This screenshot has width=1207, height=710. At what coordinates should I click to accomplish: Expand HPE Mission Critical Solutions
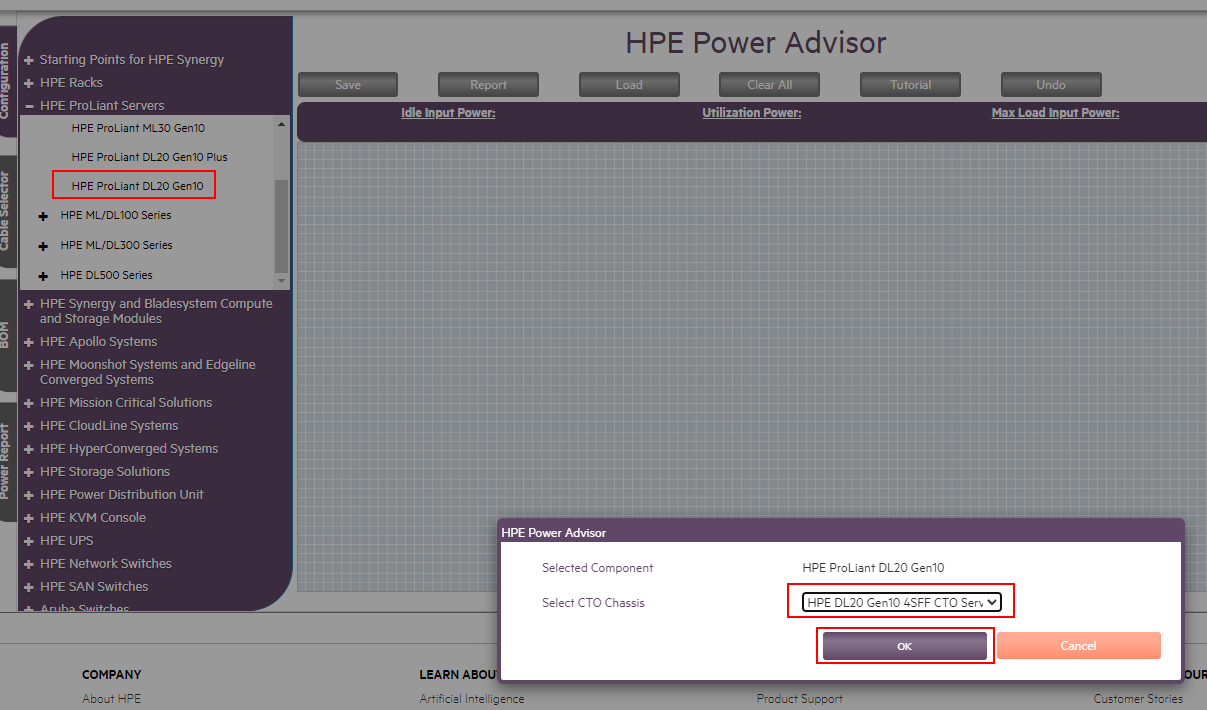coord(29,403)
